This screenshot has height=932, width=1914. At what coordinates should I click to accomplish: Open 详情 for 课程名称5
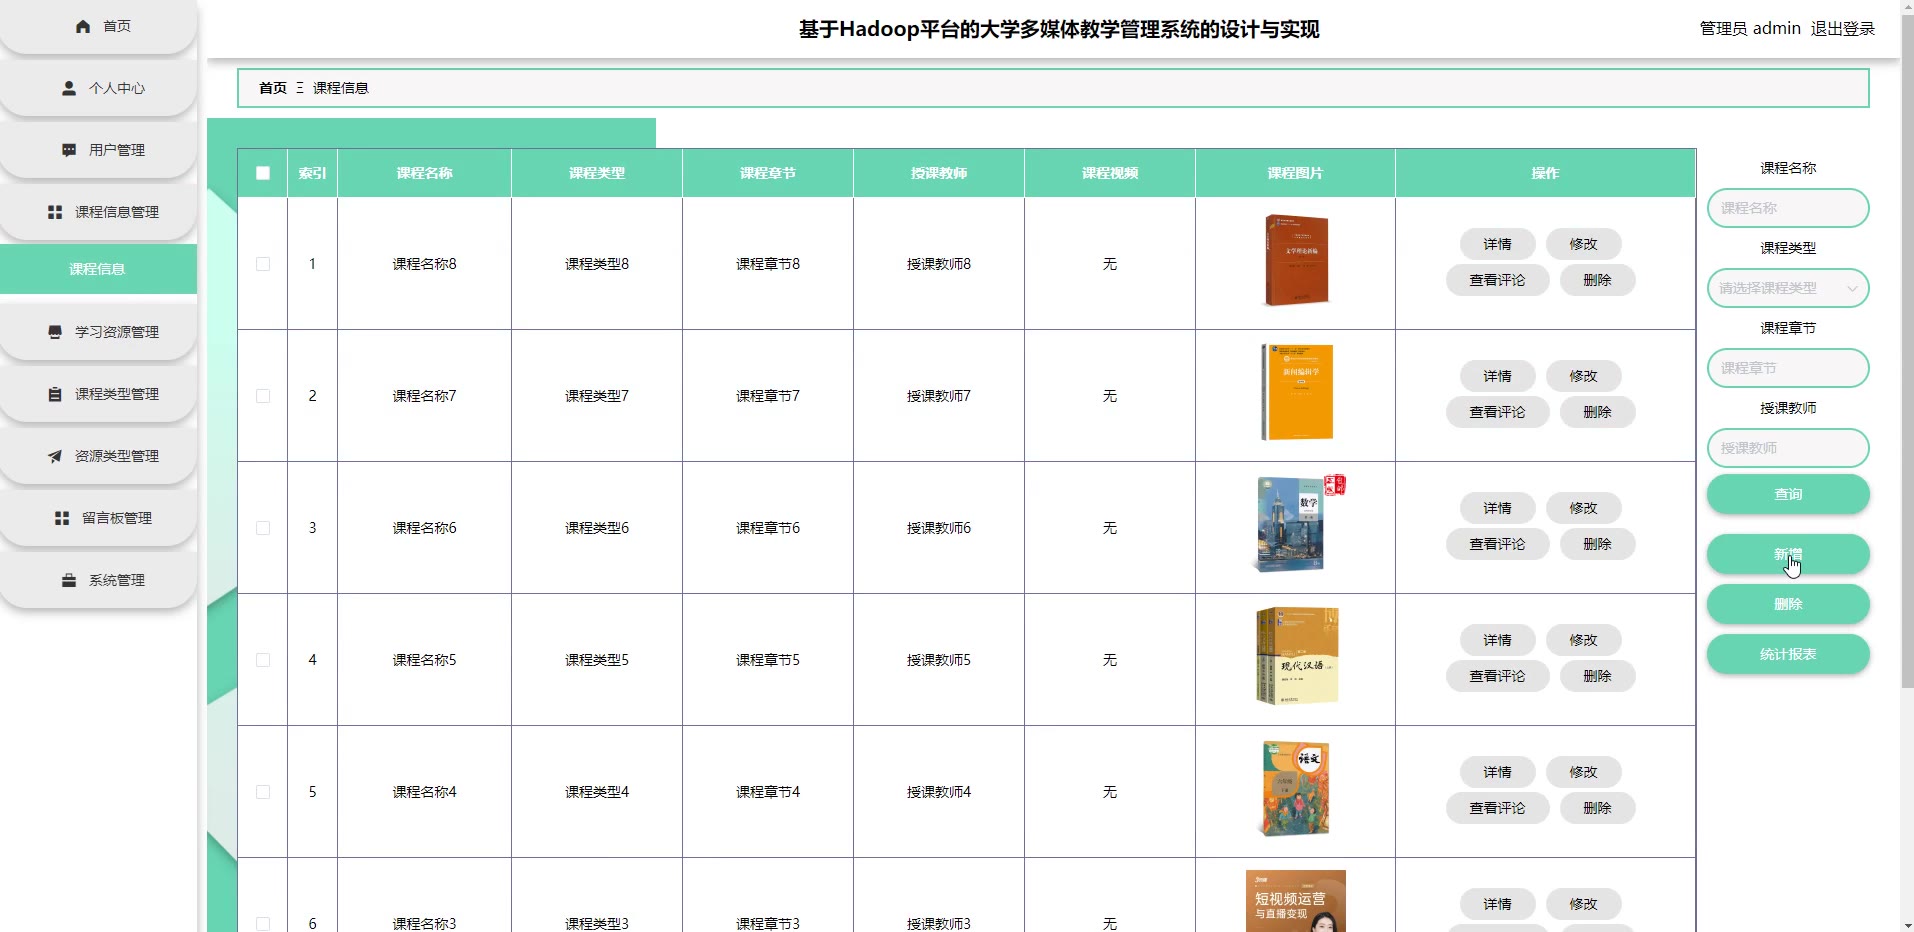pos(1497,640)
